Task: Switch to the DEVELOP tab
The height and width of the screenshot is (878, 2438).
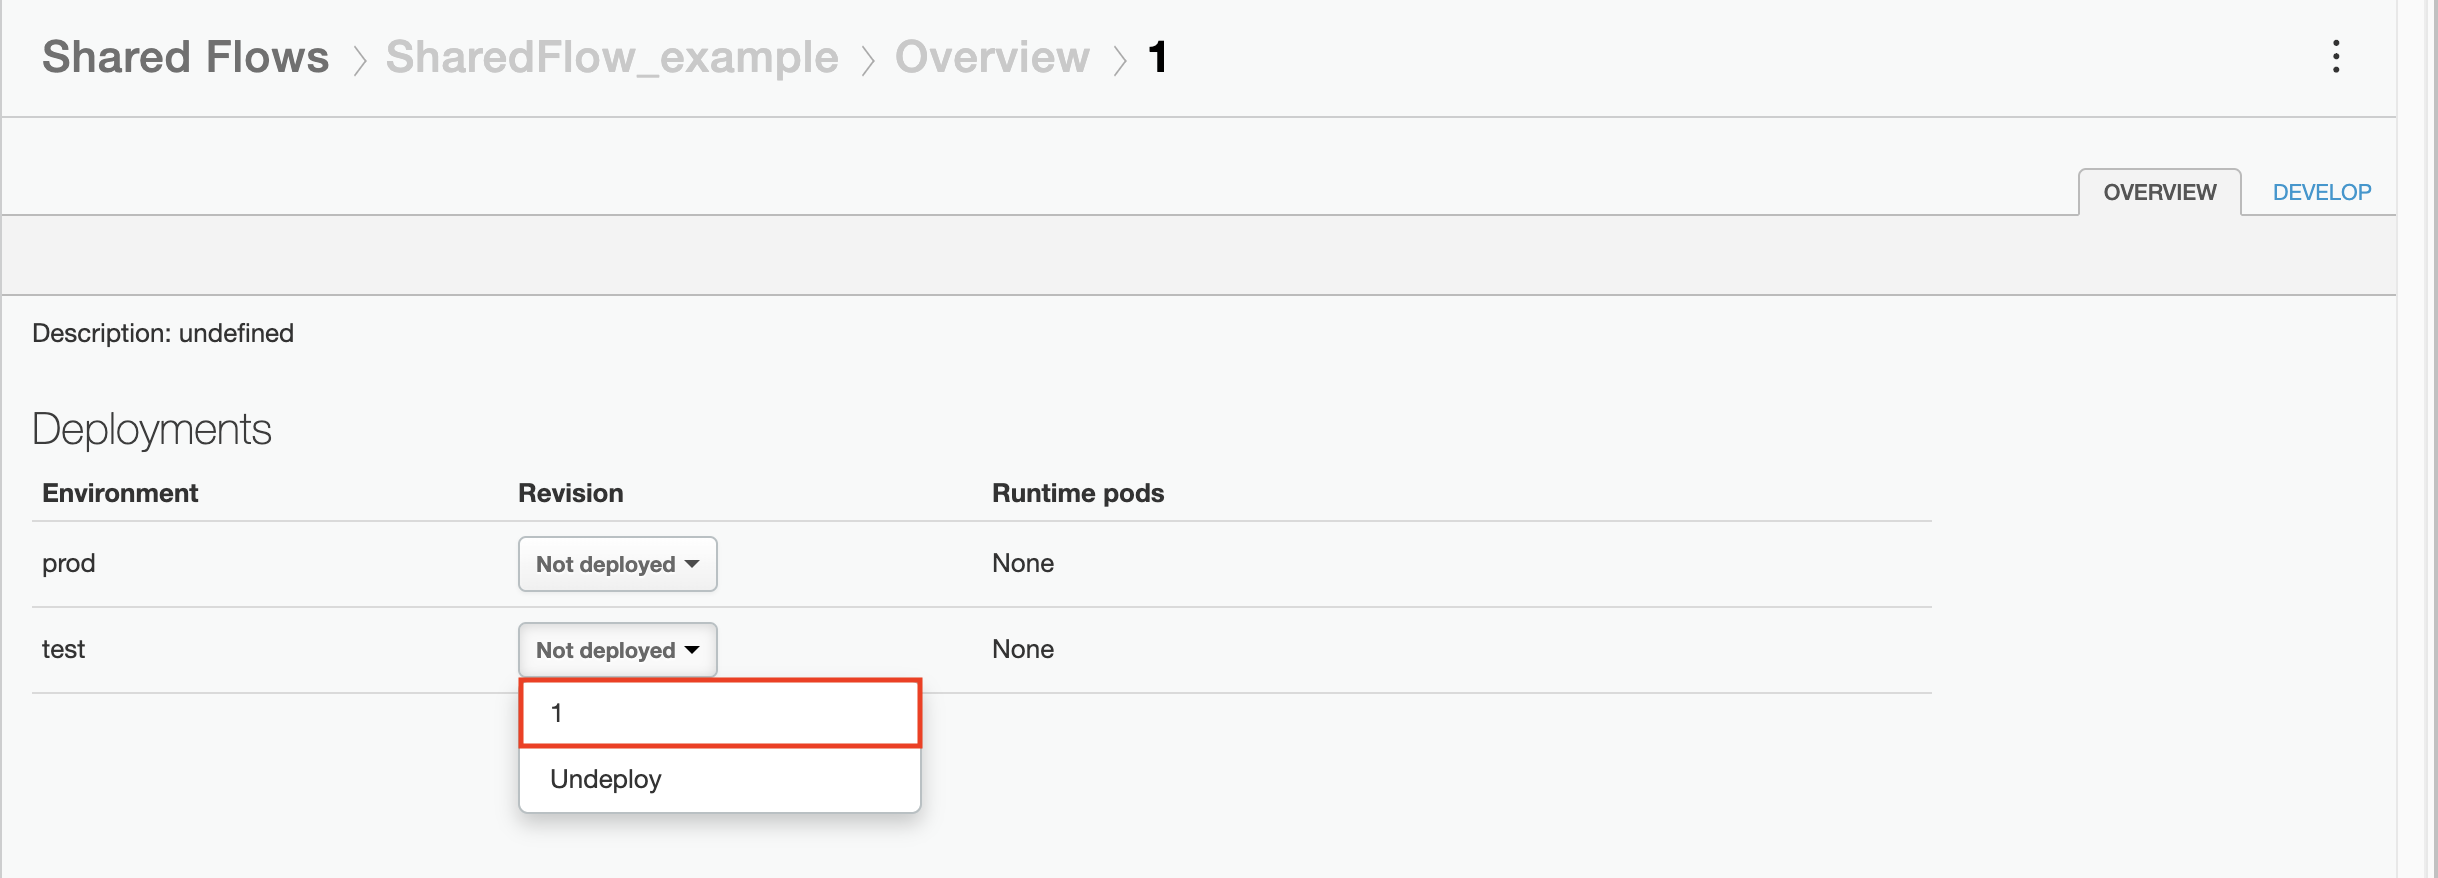Action: pyautogui.click(x=2320, y=191)
